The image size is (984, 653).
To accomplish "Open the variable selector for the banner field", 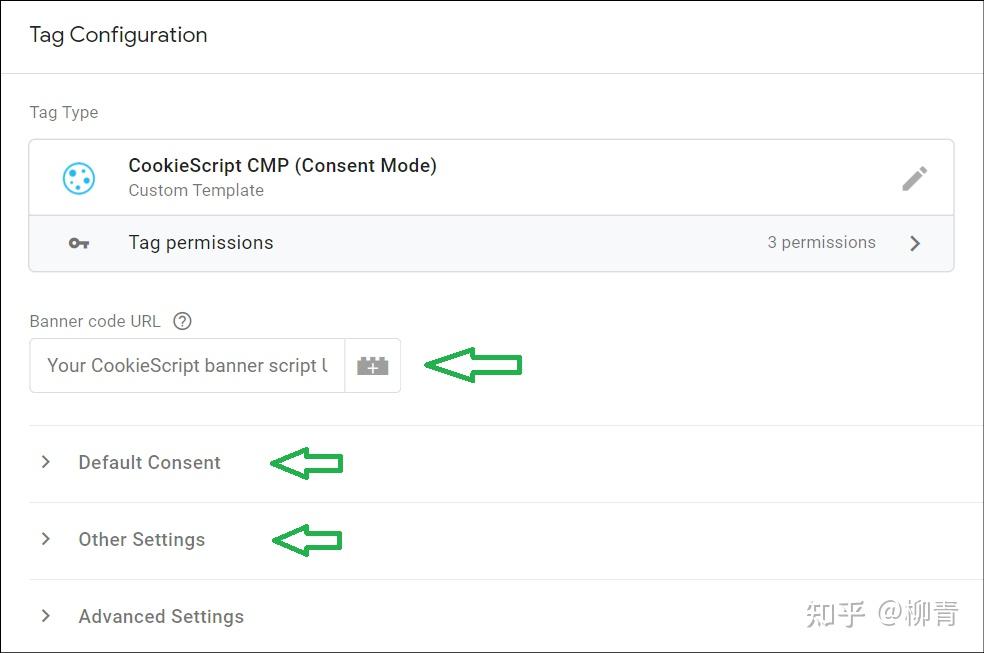I will (x=372, y=365).
